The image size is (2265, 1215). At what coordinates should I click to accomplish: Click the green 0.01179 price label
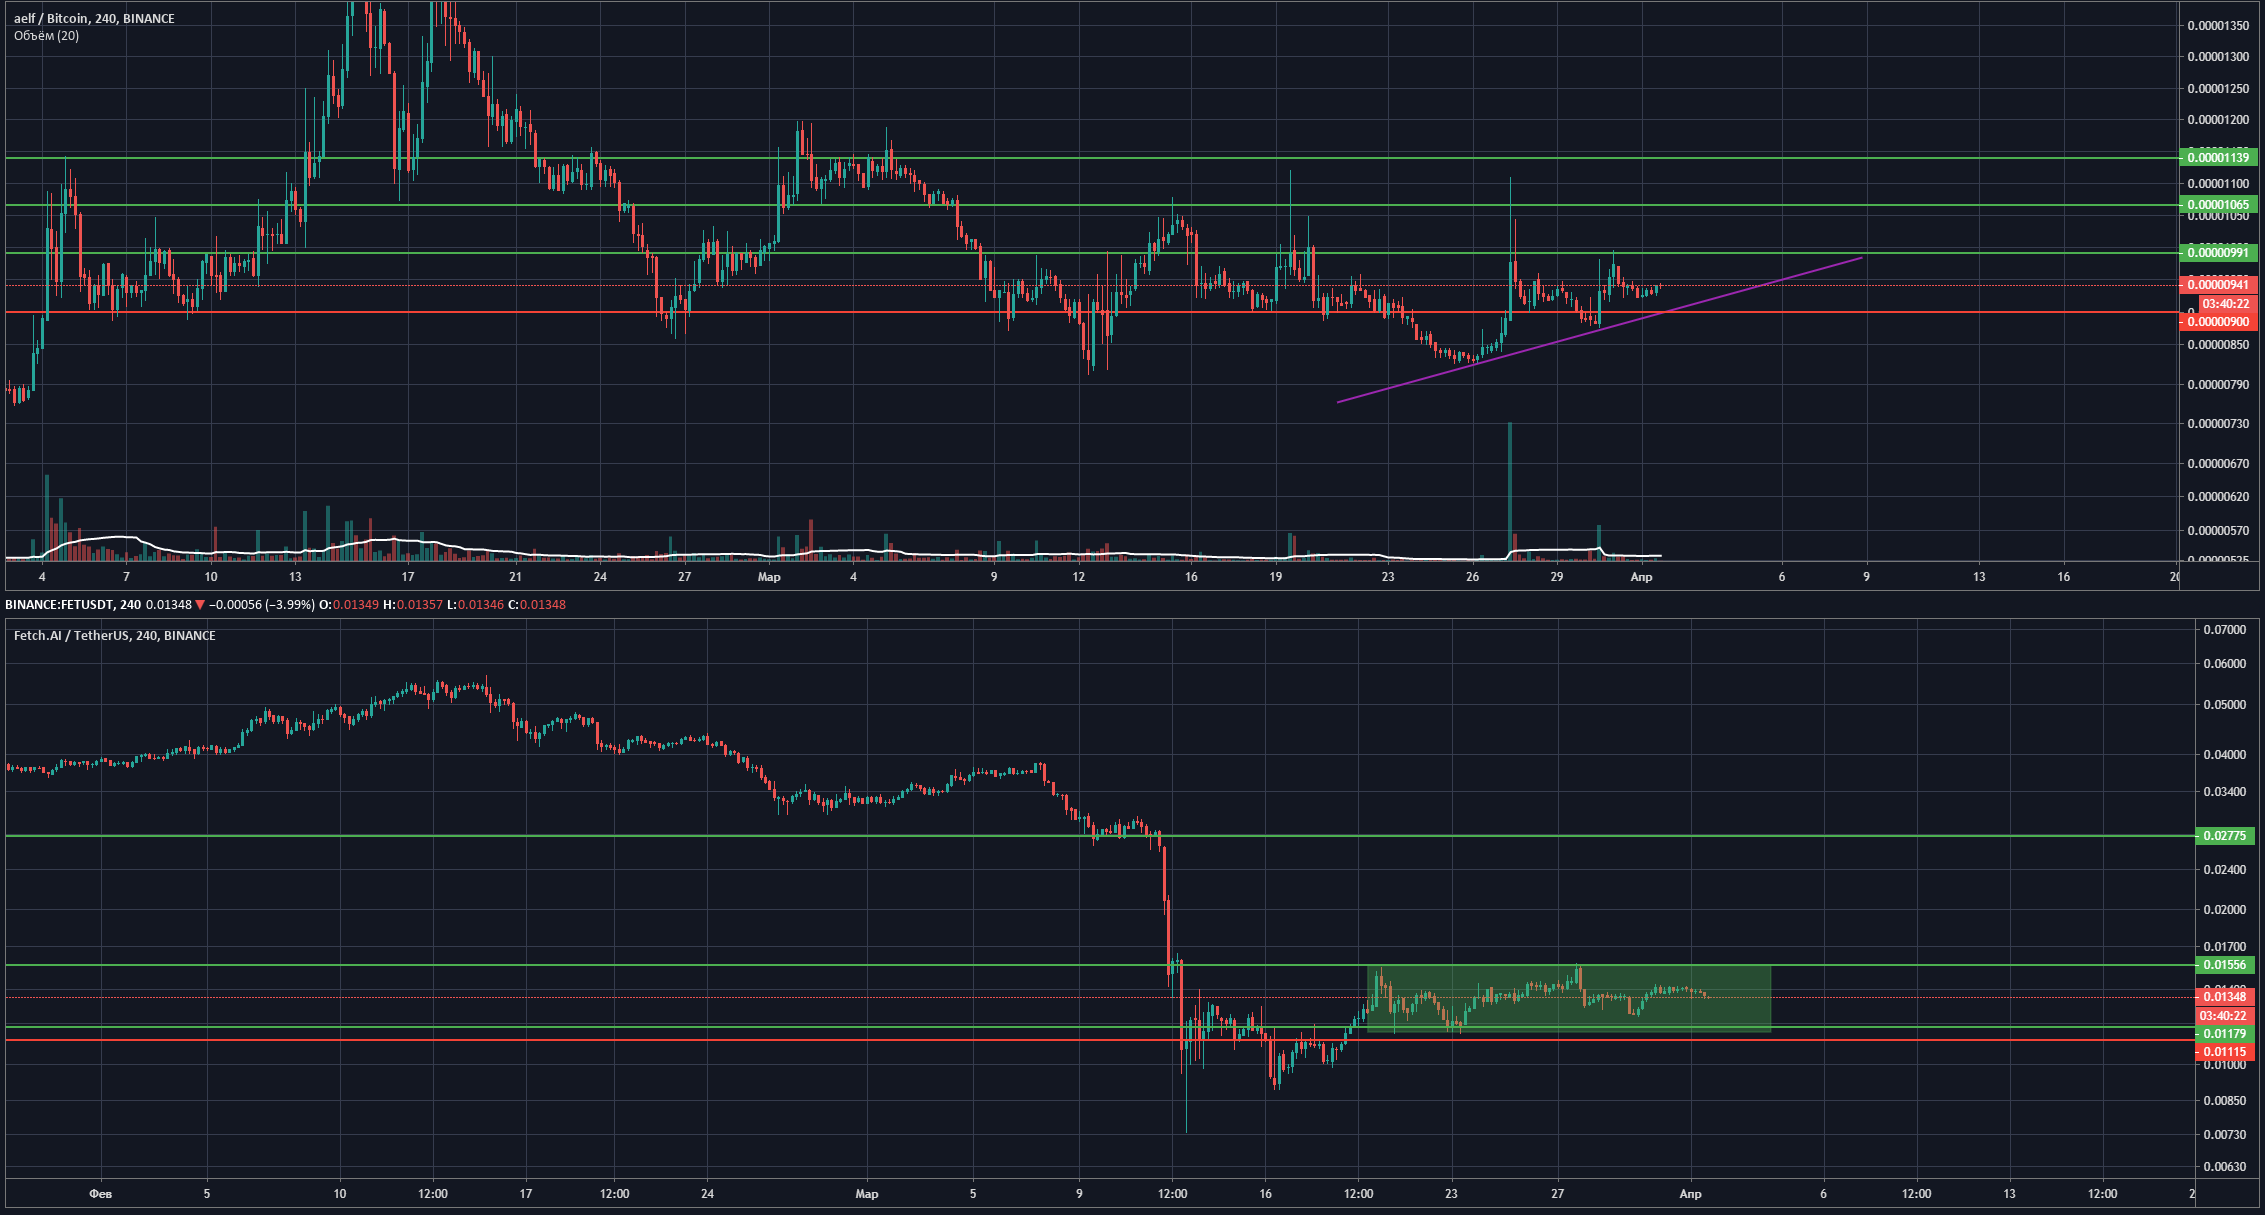pos(2224,1034)
